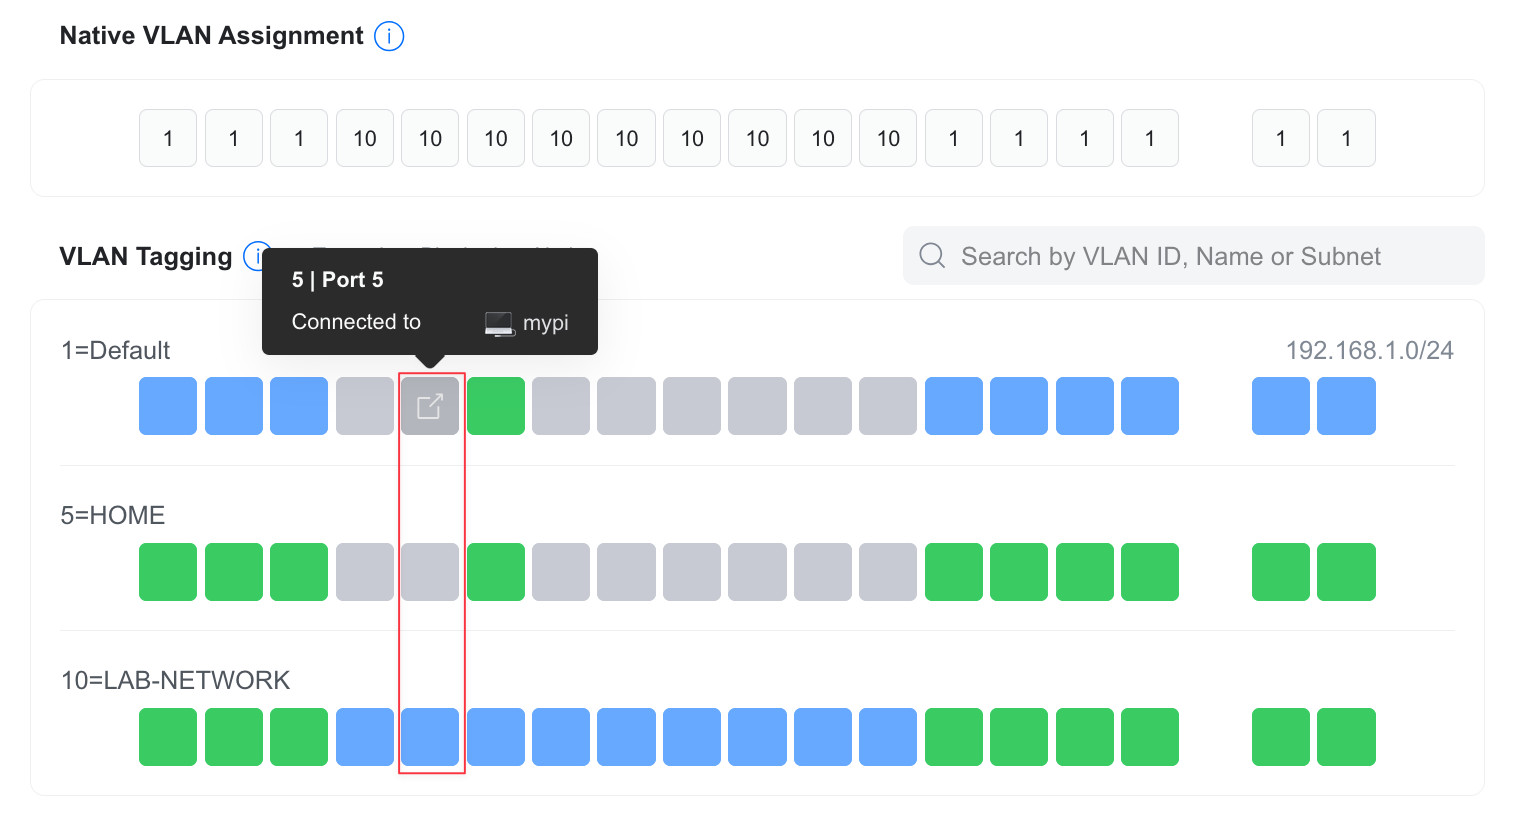1514x820 pixels.
Task: Click the 1=Default VLAN label
Action: pyautogui.click(x=116, y=350)
